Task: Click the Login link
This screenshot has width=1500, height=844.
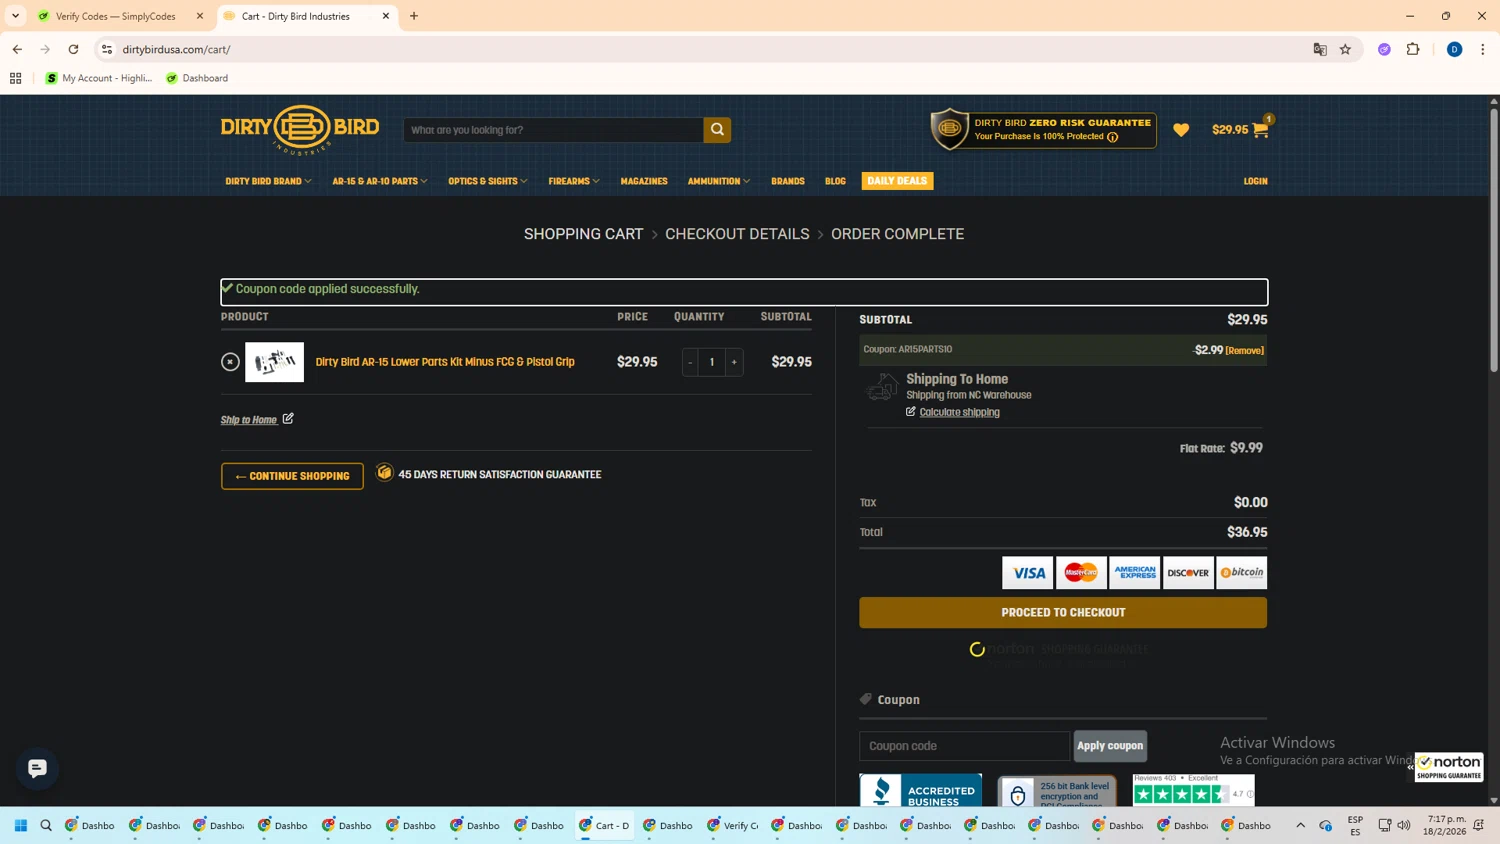Action: [x=1255, y=181]
